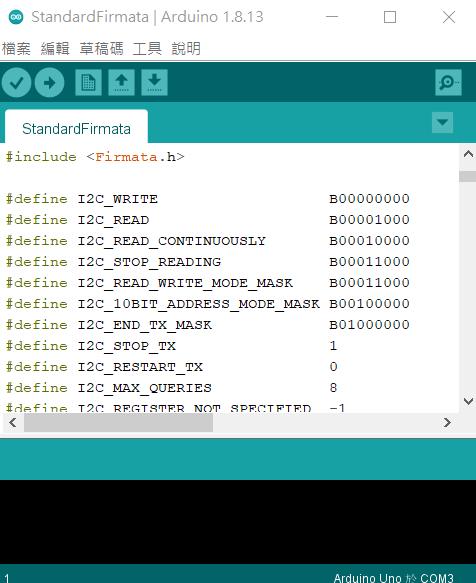Image resolution: width=476 pixels, height=583 pixels.
Task: Click the Verify sketch checkmark button
Action: click(16, 83)
